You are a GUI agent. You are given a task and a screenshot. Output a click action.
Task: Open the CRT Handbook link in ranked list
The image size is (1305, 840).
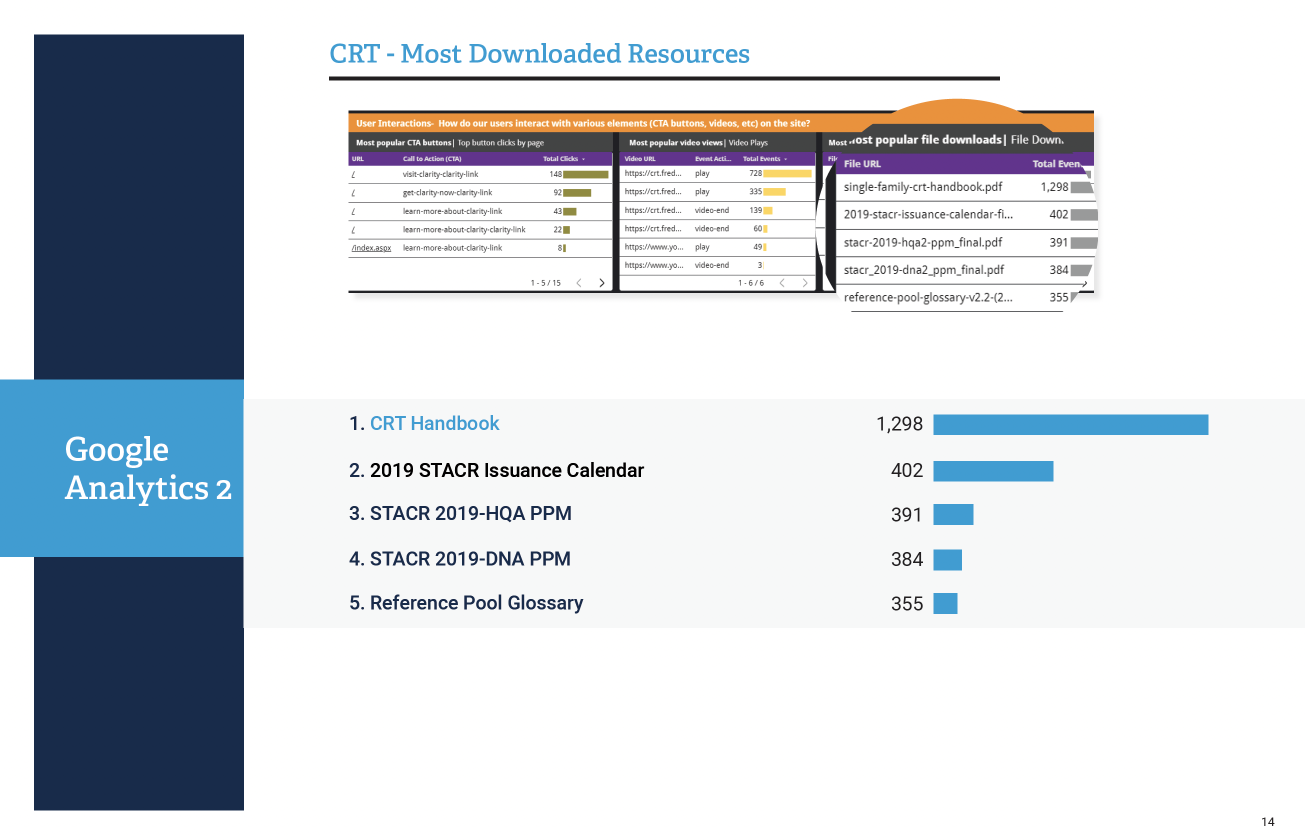pyautogui.click(x=434, y=424)
